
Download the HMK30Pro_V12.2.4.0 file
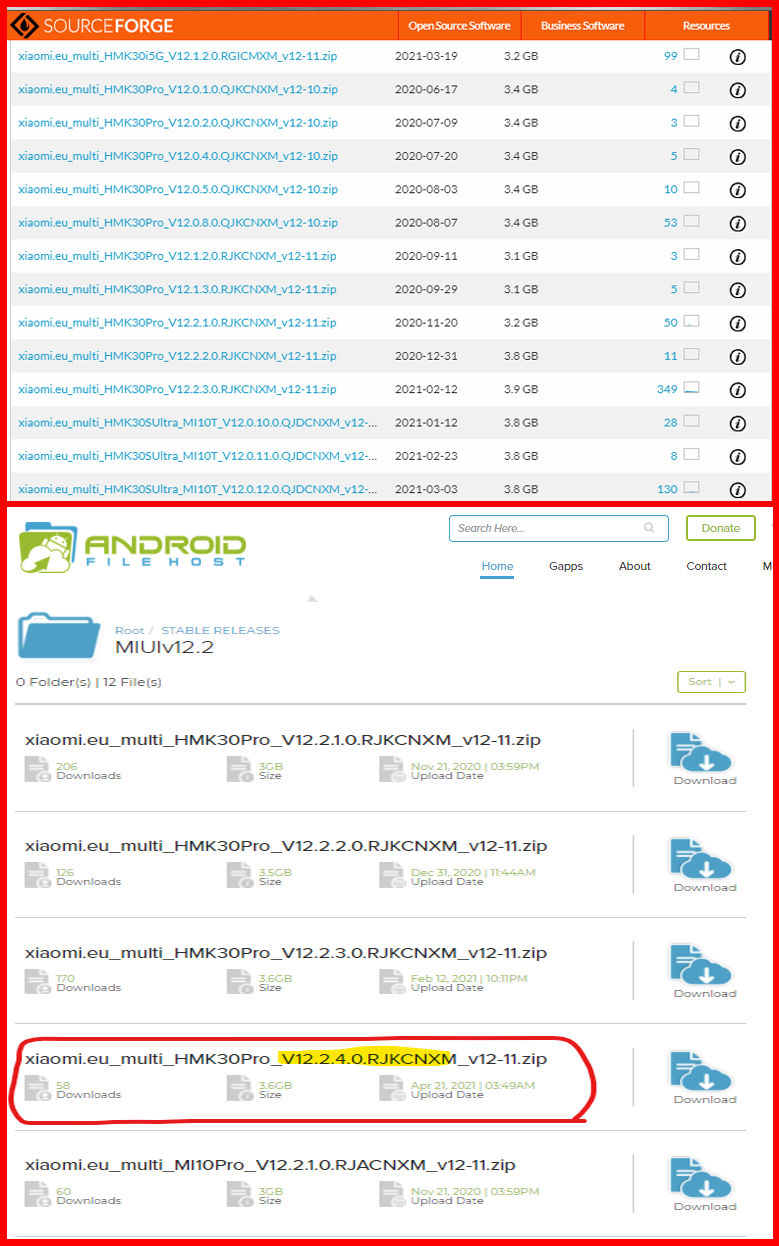704,1077
